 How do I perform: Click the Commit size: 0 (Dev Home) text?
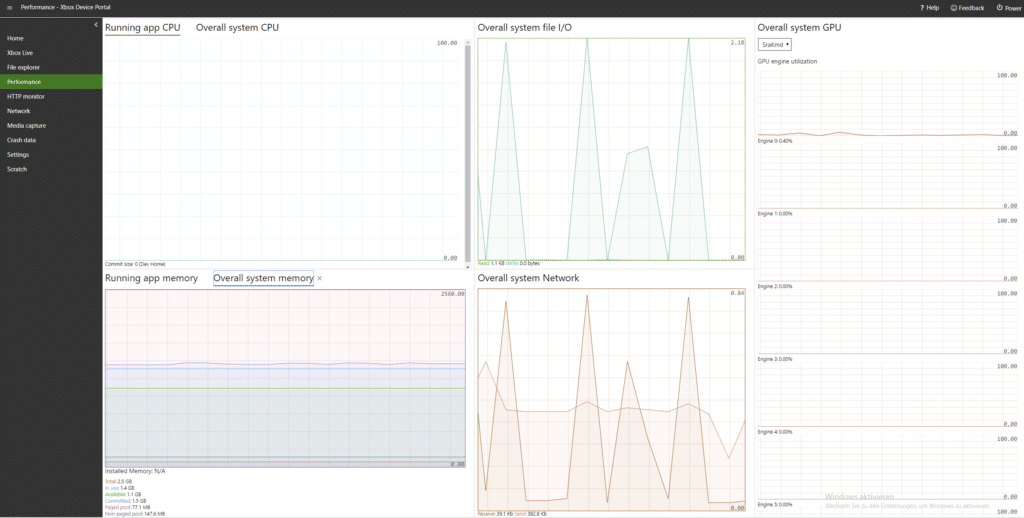click(x=135, y=264)
